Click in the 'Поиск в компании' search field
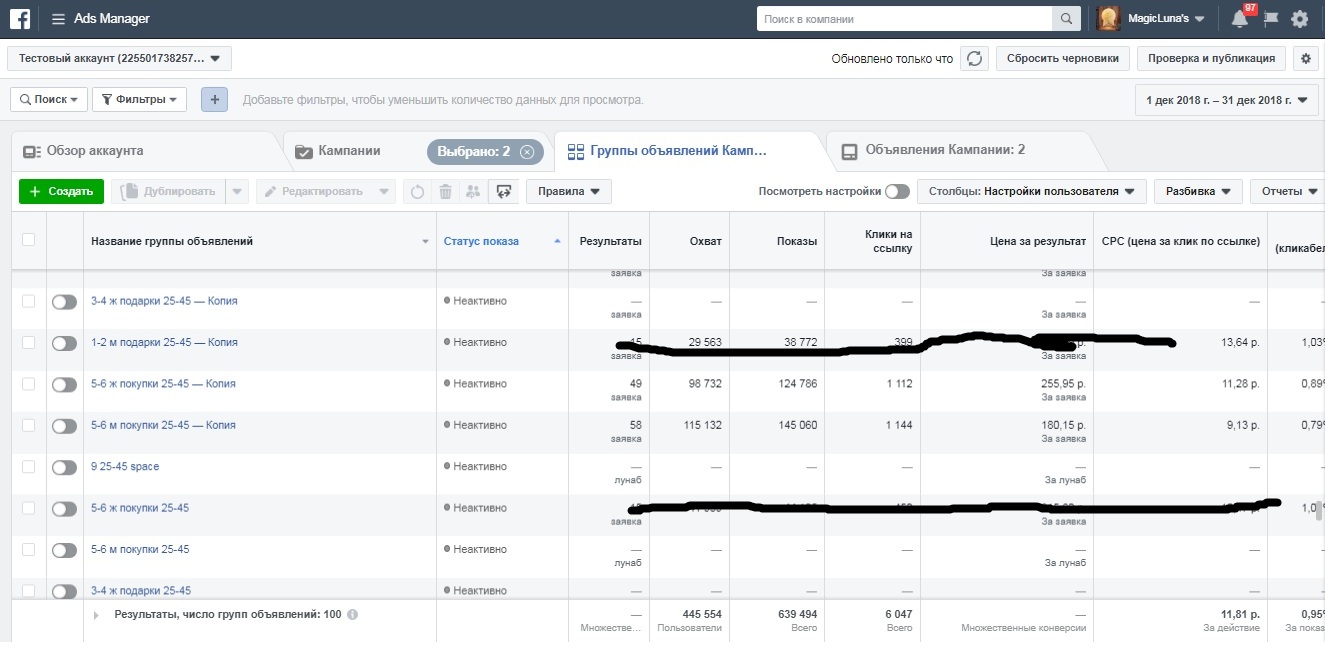 (x=905, y=19)
